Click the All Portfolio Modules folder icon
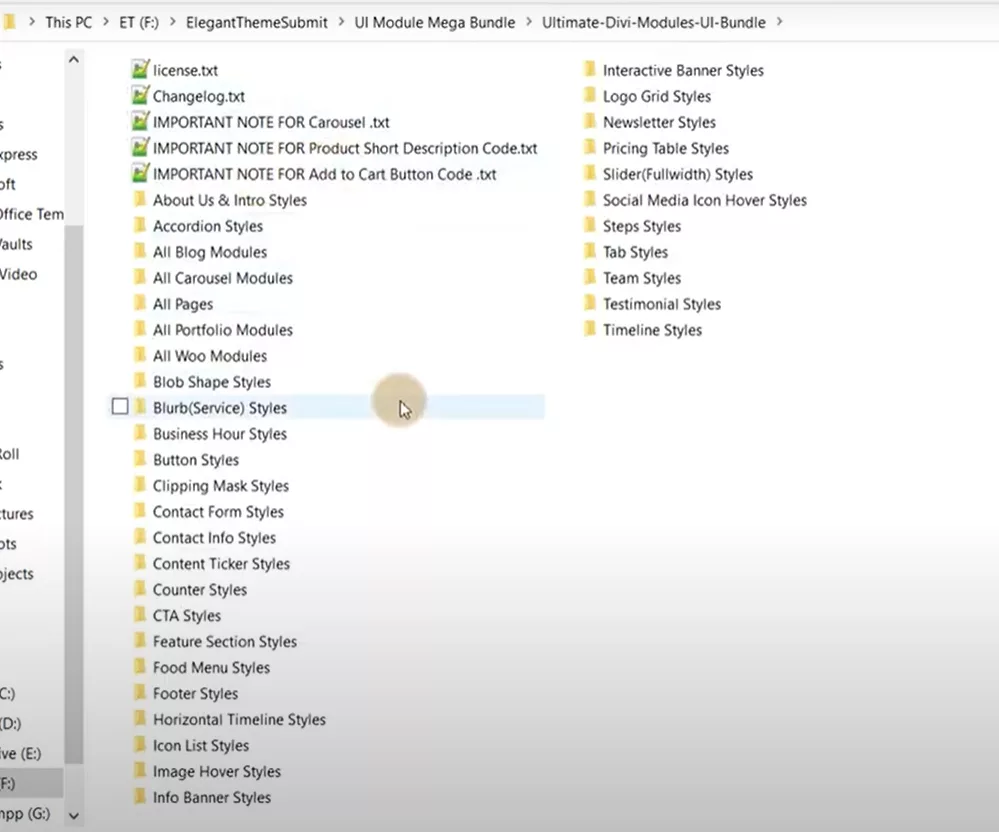The width and height of the screenshot is (999, 832). tap(140, 329)
